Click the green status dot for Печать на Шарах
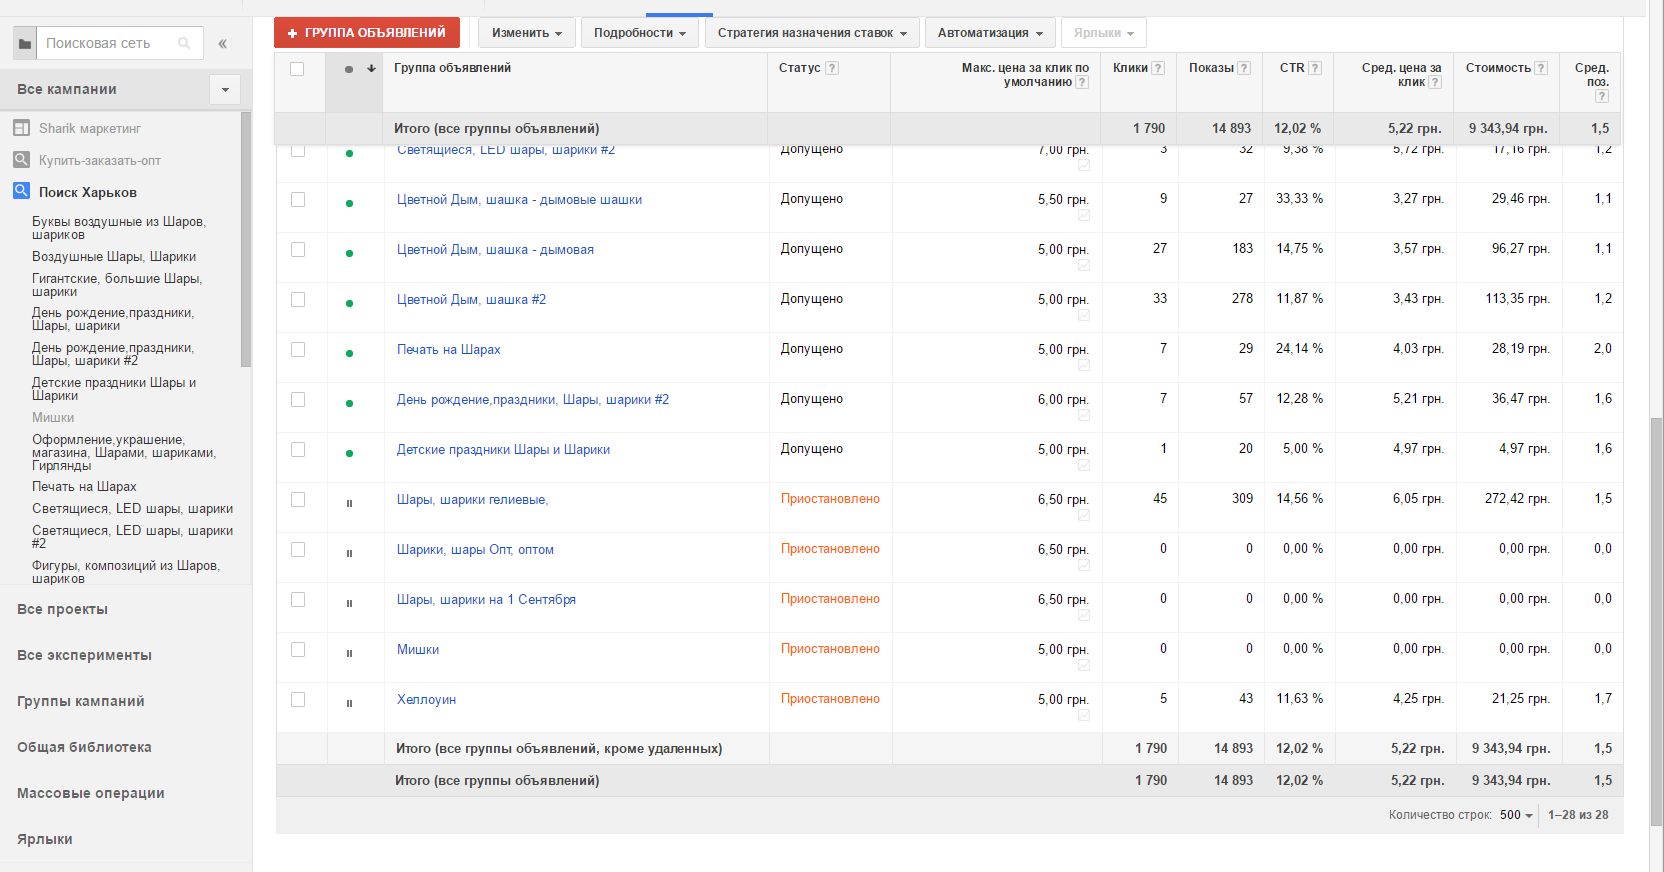The width and height of the screenshot is (1664, 872). click(349, 353)
